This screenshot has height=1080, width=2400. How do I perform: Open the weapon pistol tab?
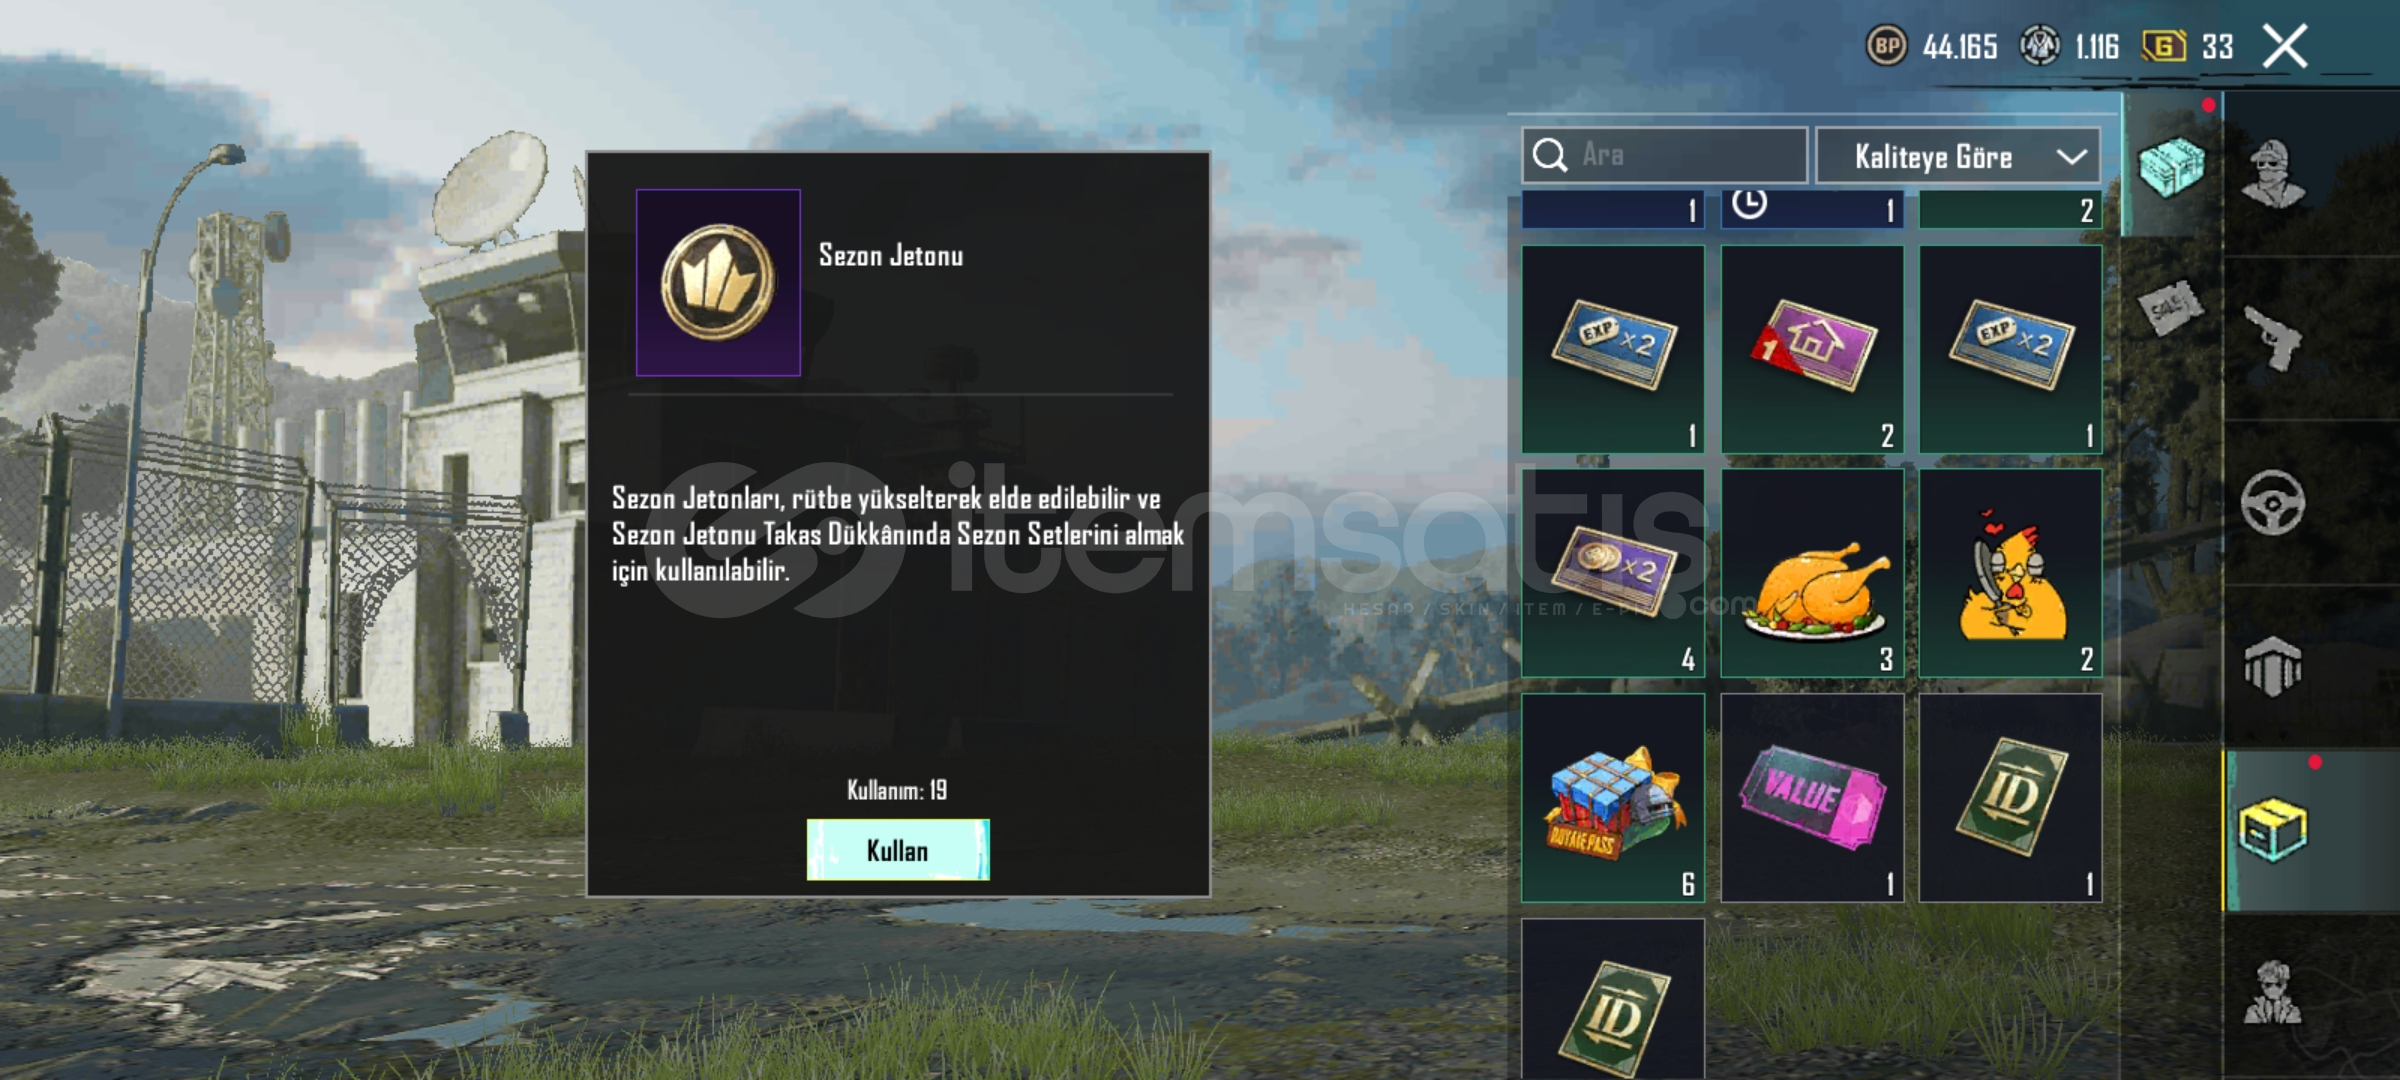click(2273, 338)
